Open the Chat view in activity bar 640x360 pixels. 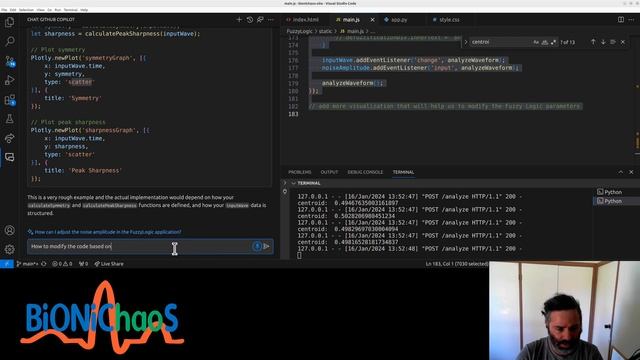9,157
